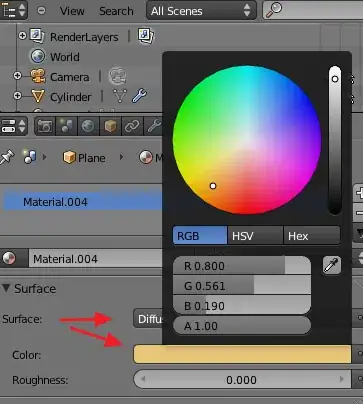Viewport: 363px width, 404px height.
Task: Click the World globe icon
Action: click(x=38, y=56)
